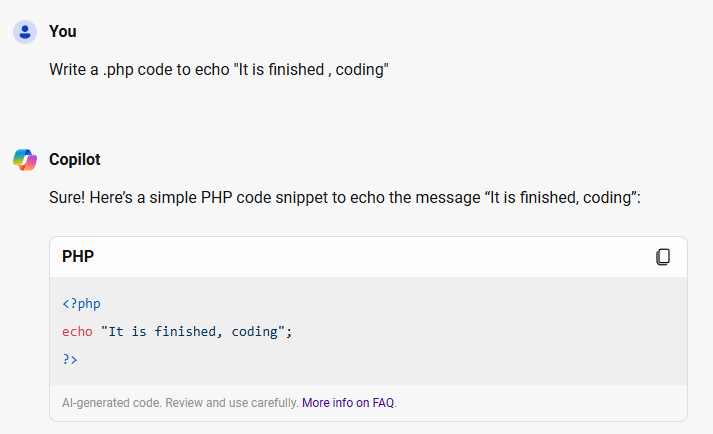Click the "You" sender name
Viewport: 713px width, 434px height.
(x=63, y=32)
